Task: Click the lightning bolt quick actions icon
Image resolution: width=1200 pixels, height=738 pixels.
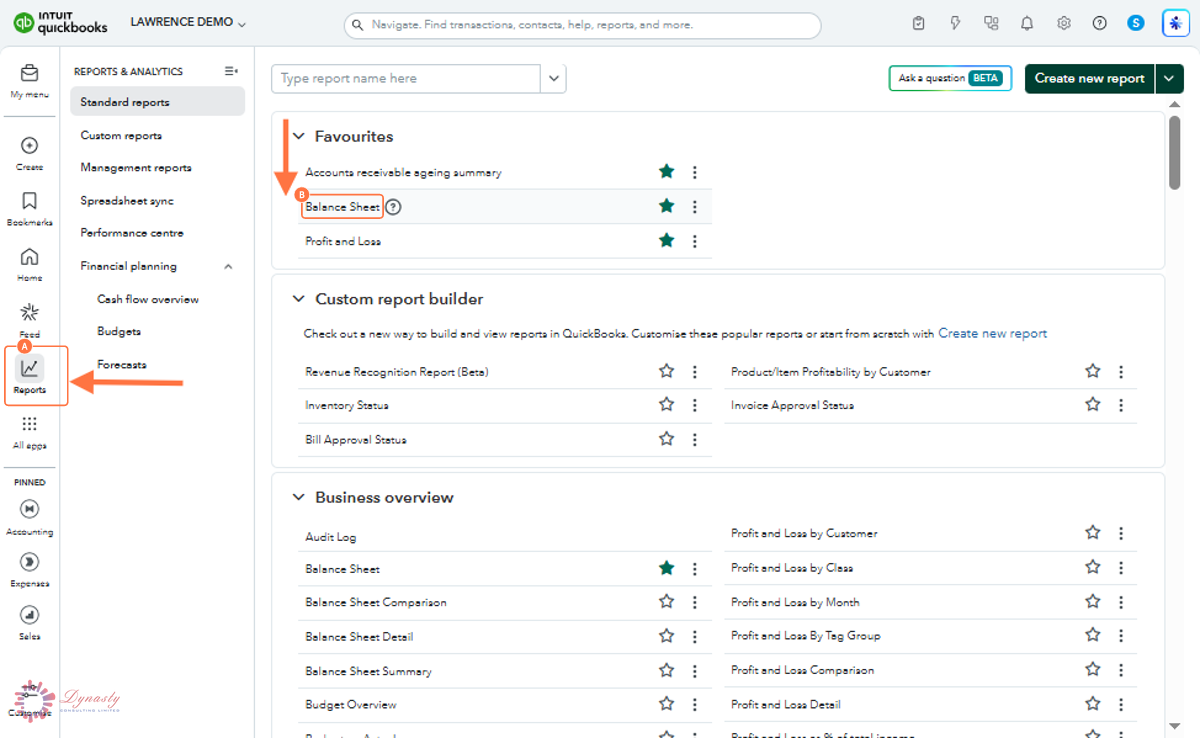Action: click(955, 23)
